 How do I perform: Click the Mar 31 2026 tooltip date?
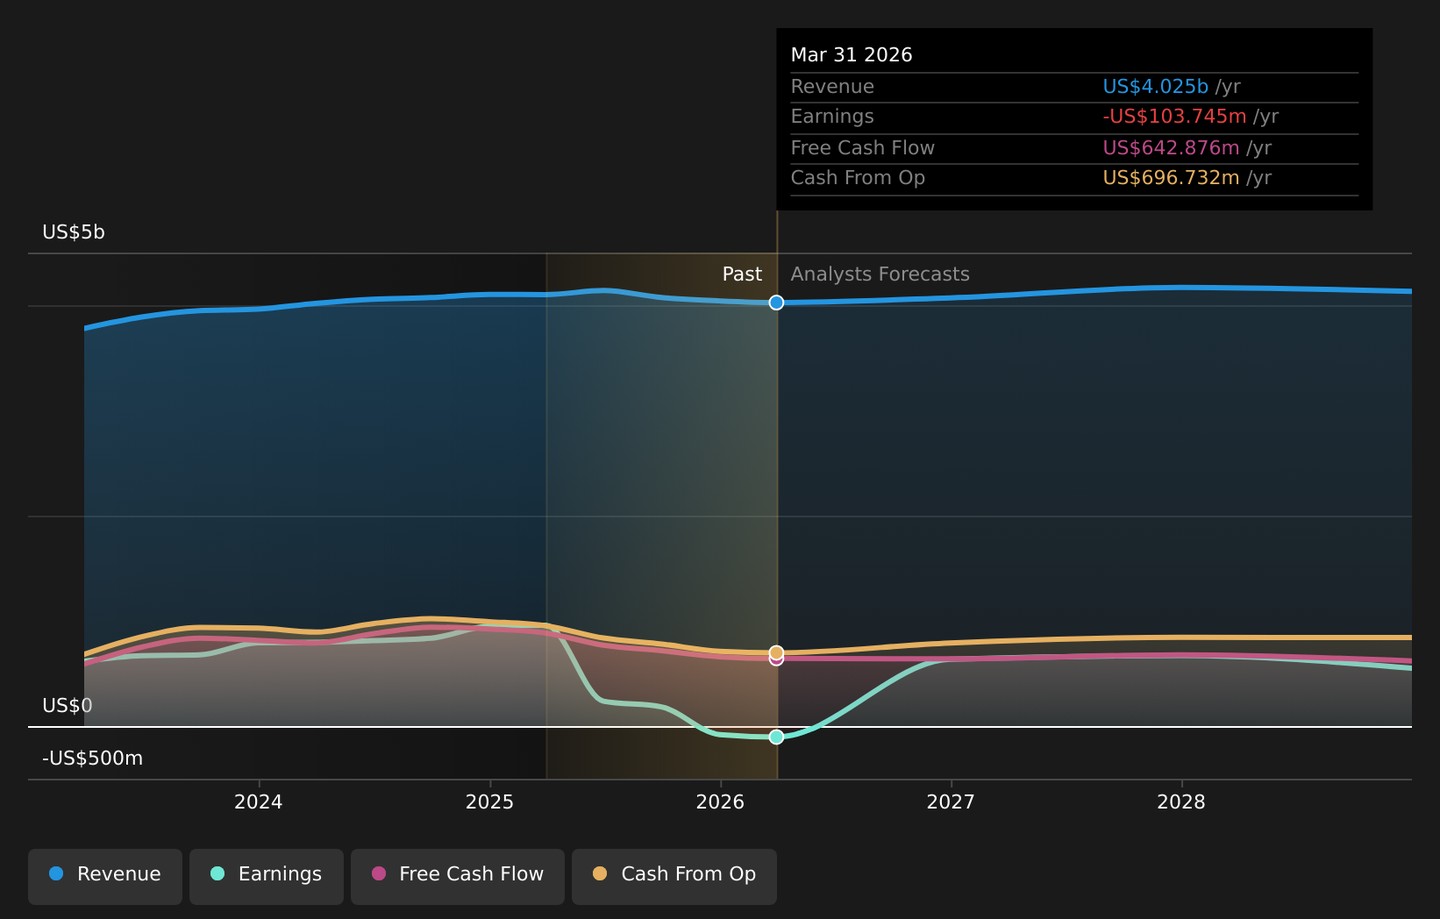click(851, 55)
